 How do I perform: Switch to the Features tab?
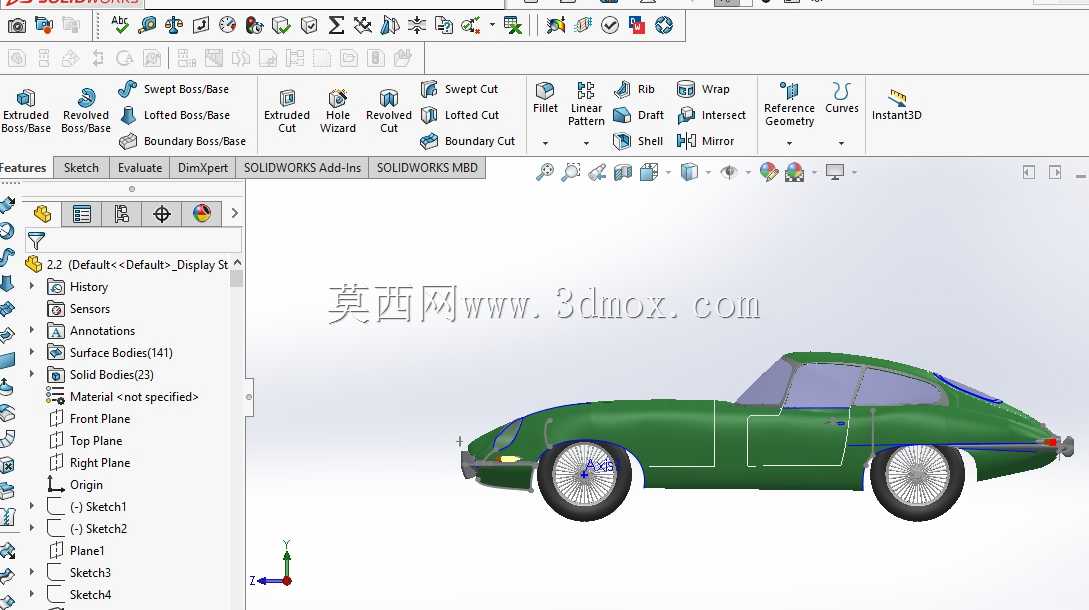click(24, 167)
